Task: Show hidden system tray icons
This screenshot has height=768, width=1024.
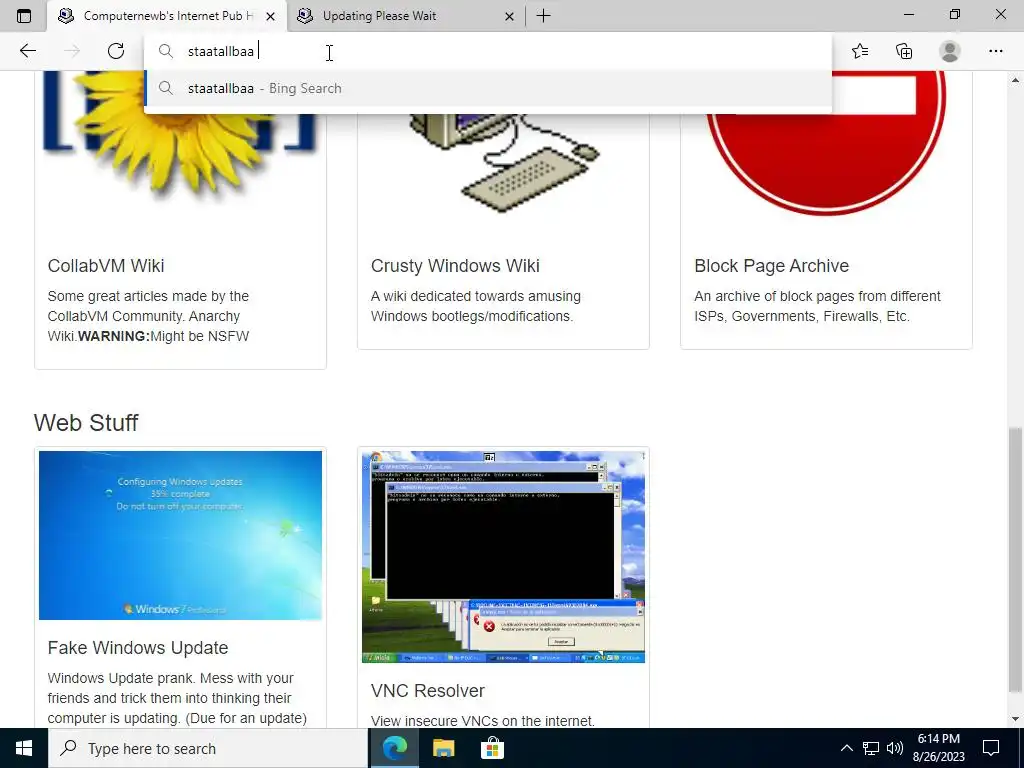Action: [846, 748]
